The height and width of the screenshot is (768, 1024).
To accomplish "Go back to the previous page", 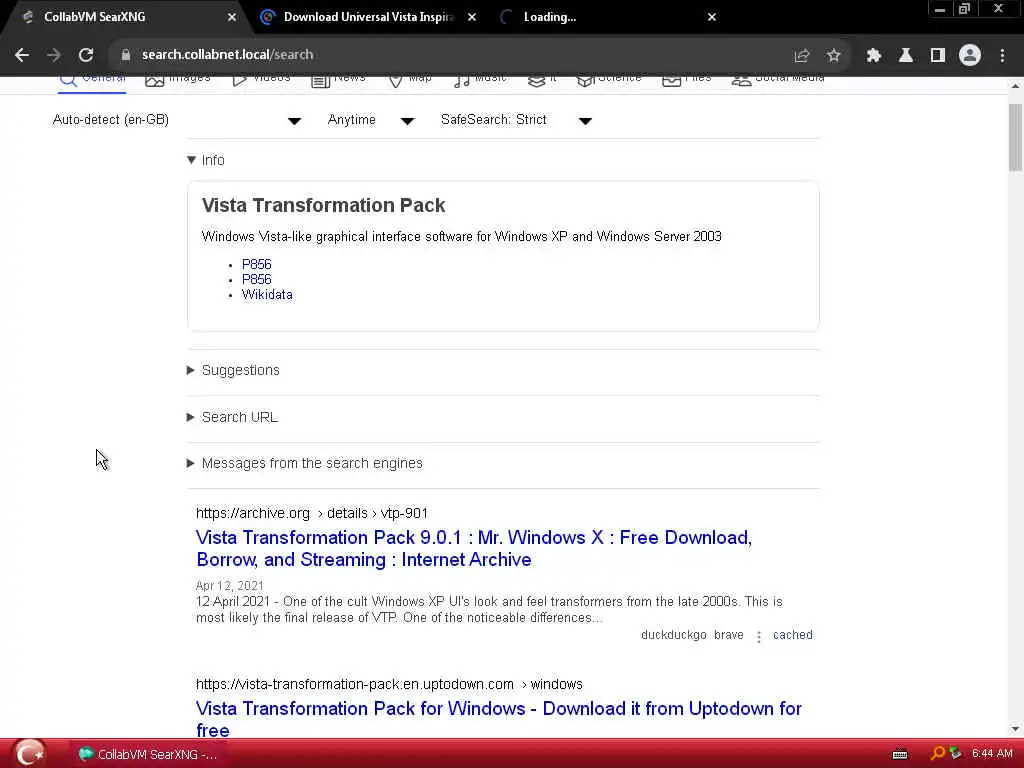I will (x=22, y=55).
